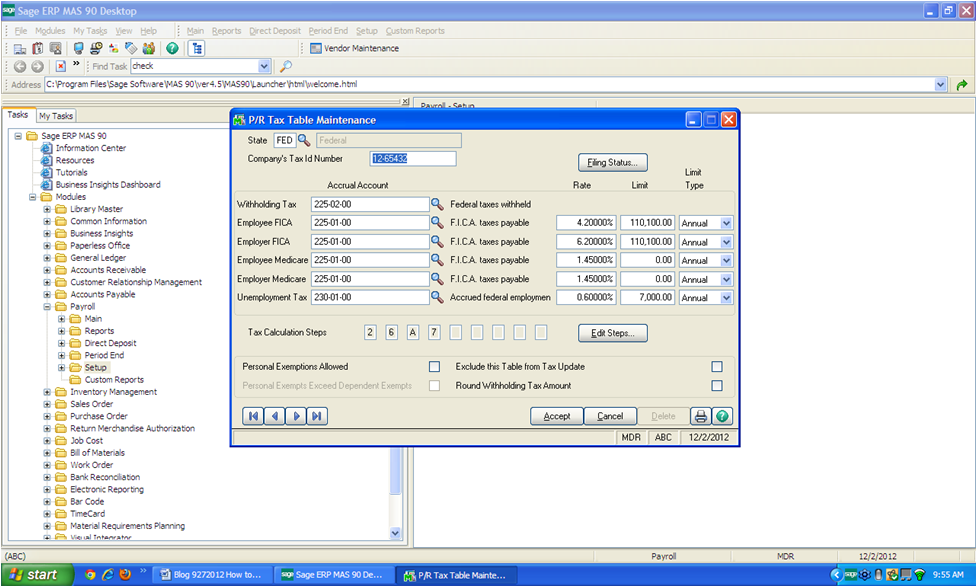Go to first record navigation arrow

tap(253, 416)
